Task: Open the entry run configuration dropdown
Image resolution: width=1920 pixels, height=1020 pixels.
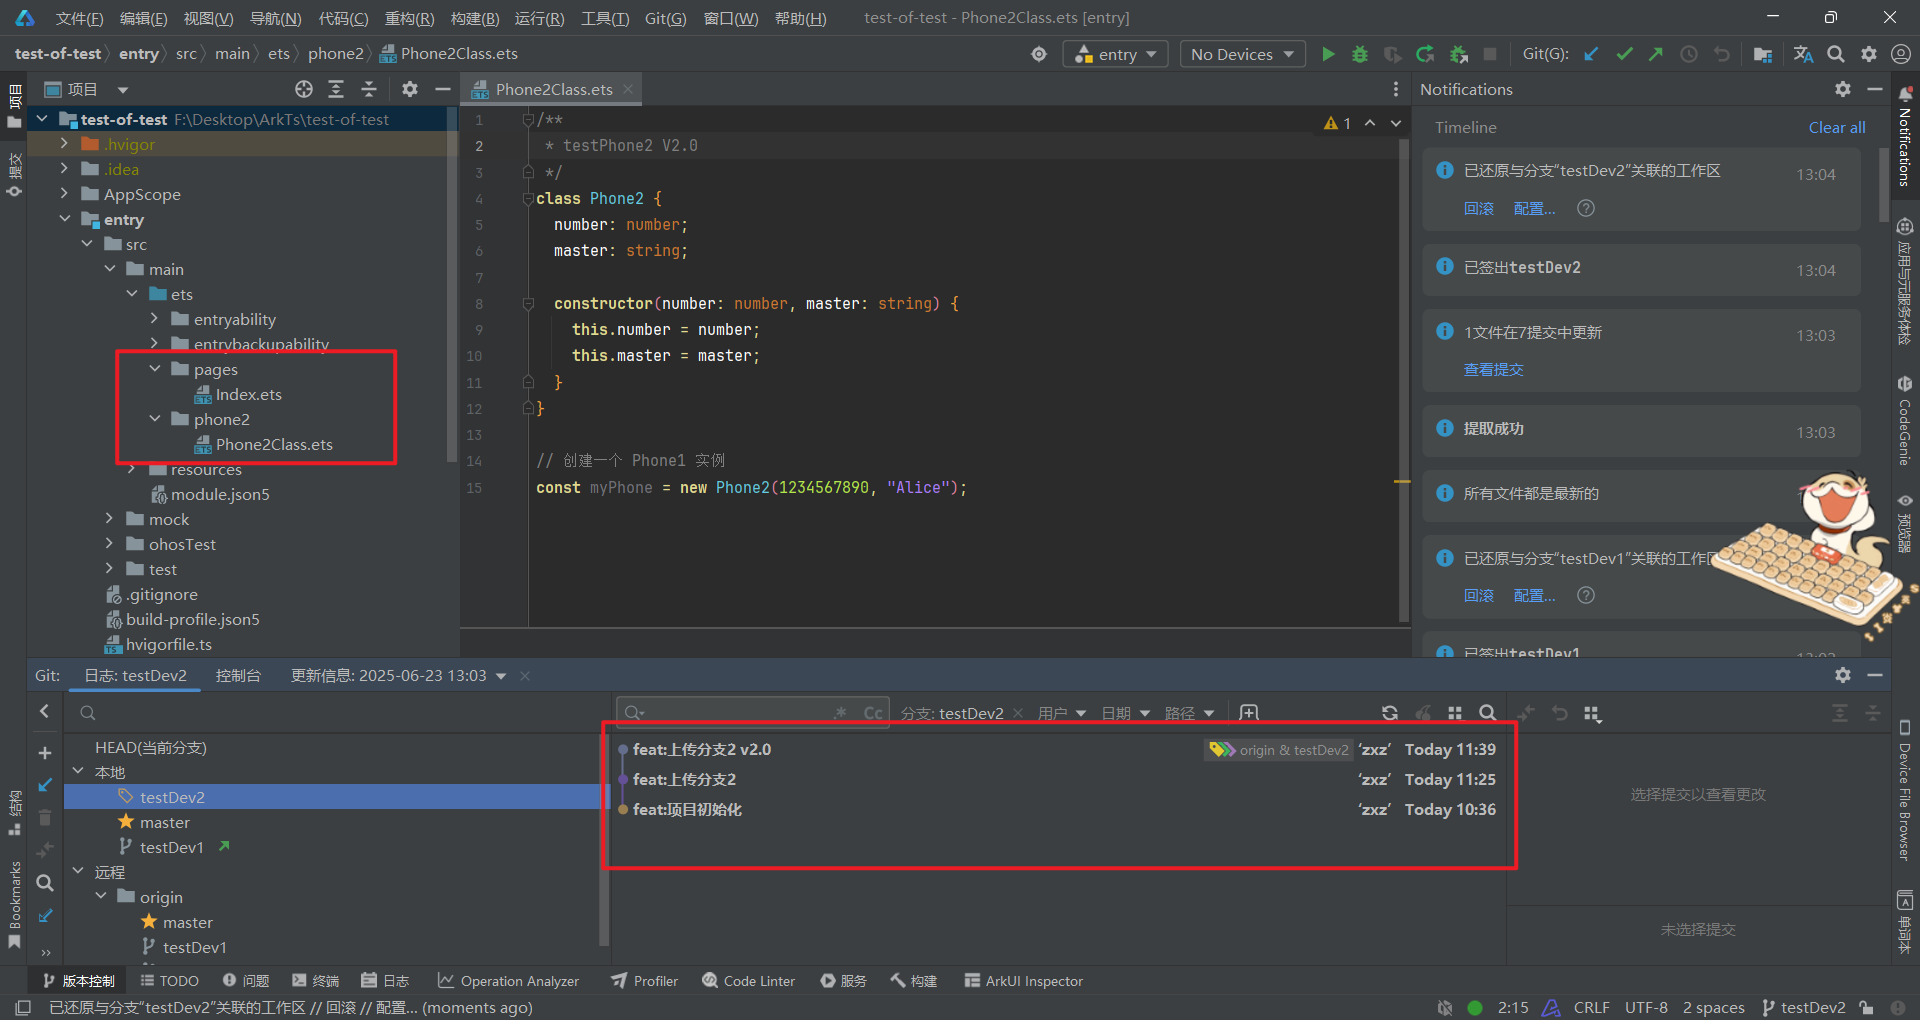Action: click(1116, 54)
